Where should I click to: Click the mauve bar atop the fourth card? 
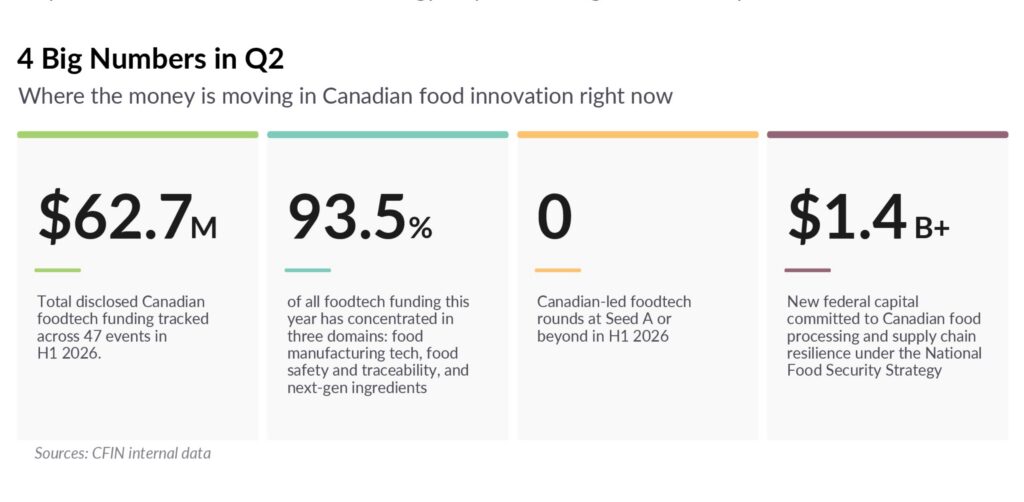point(888,134)
